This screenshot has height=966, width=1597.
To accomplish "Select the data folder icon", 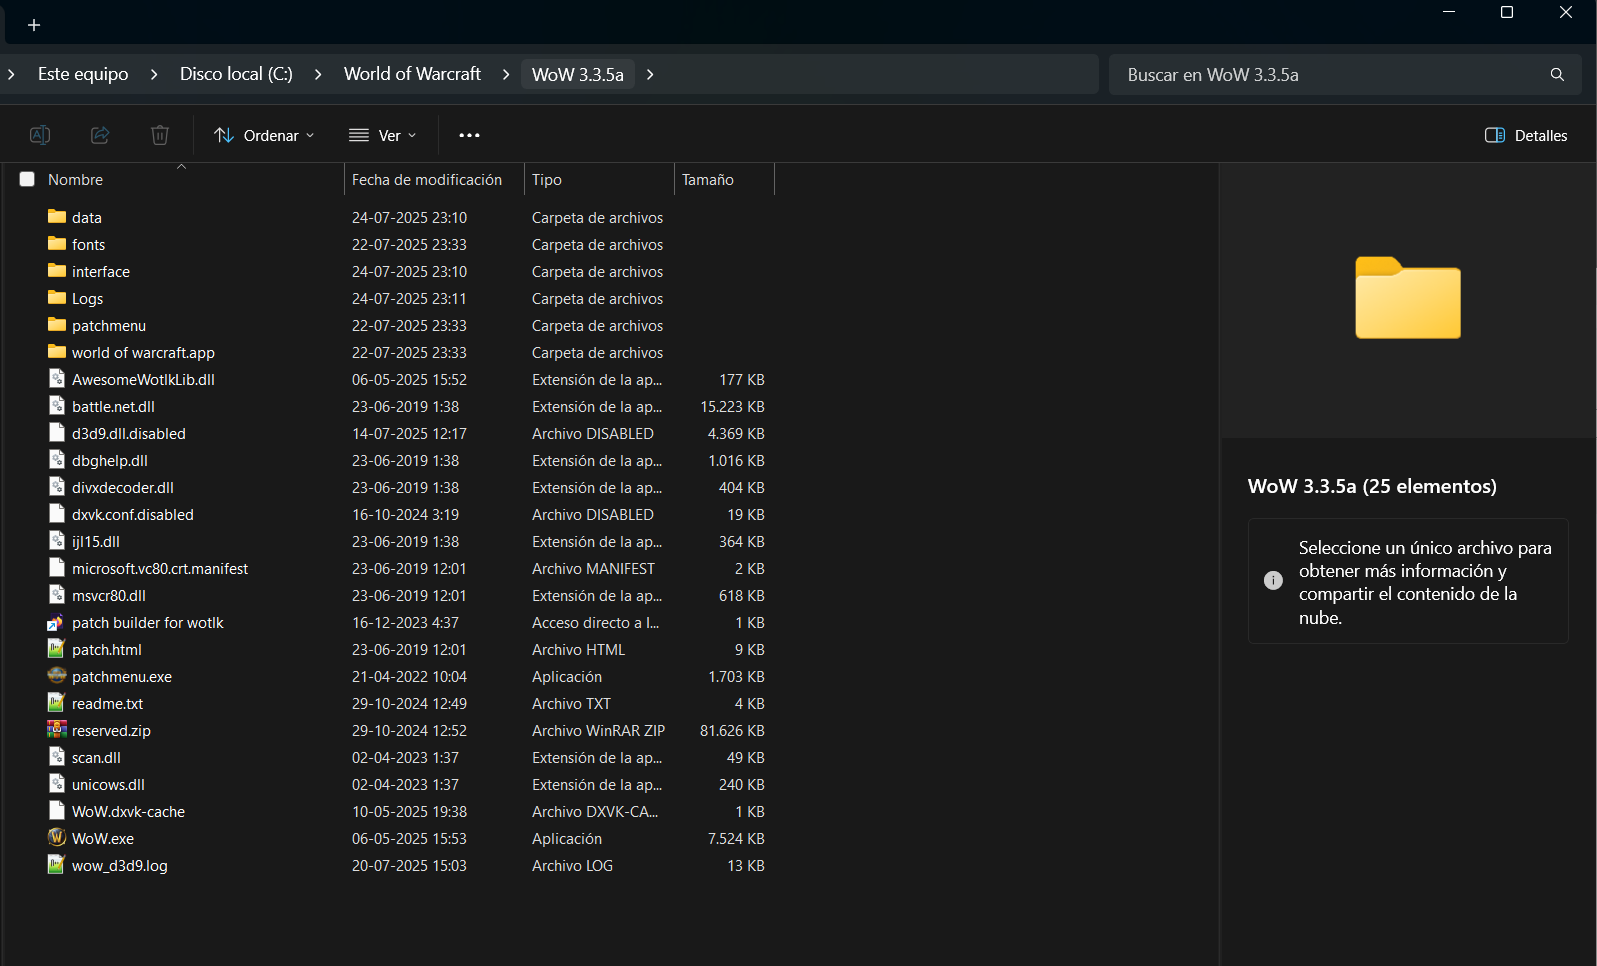I will point(57,217).
